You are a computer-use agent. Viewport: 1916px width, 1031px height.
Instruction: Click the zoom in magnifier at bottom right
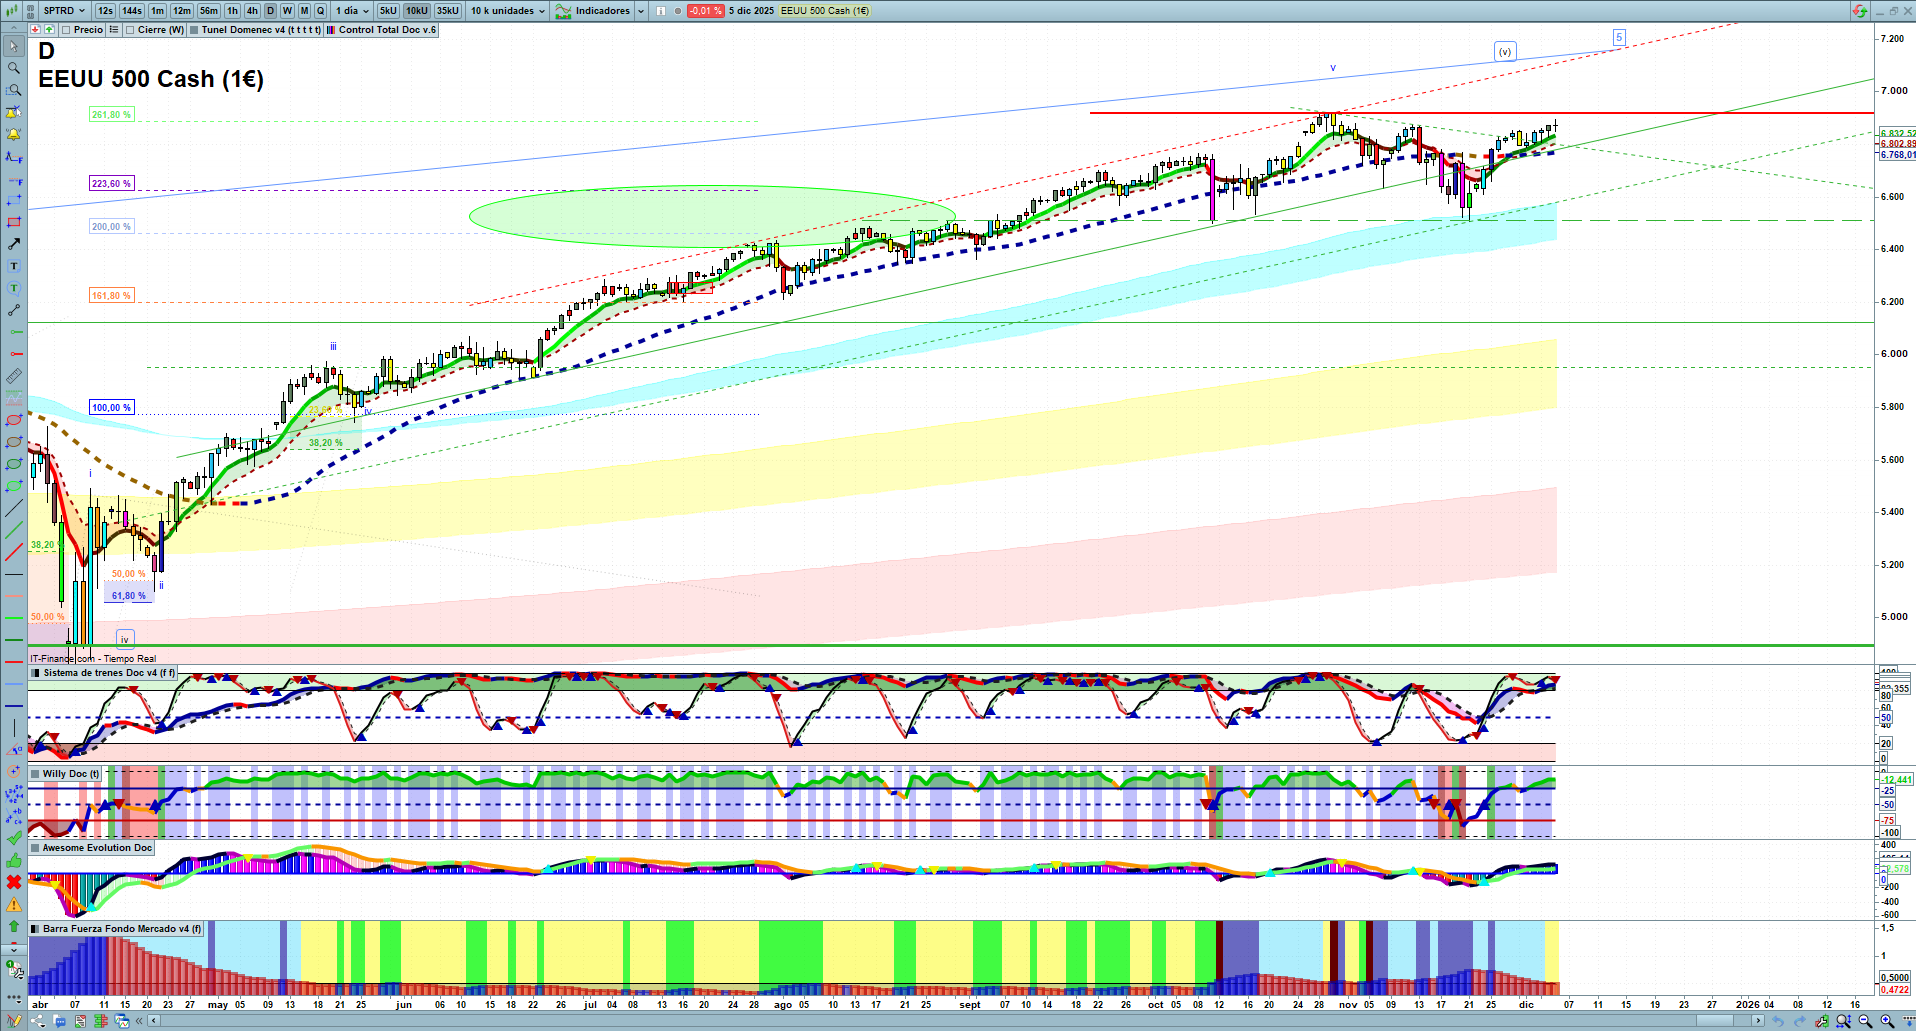click(x=1888, y=1021)
